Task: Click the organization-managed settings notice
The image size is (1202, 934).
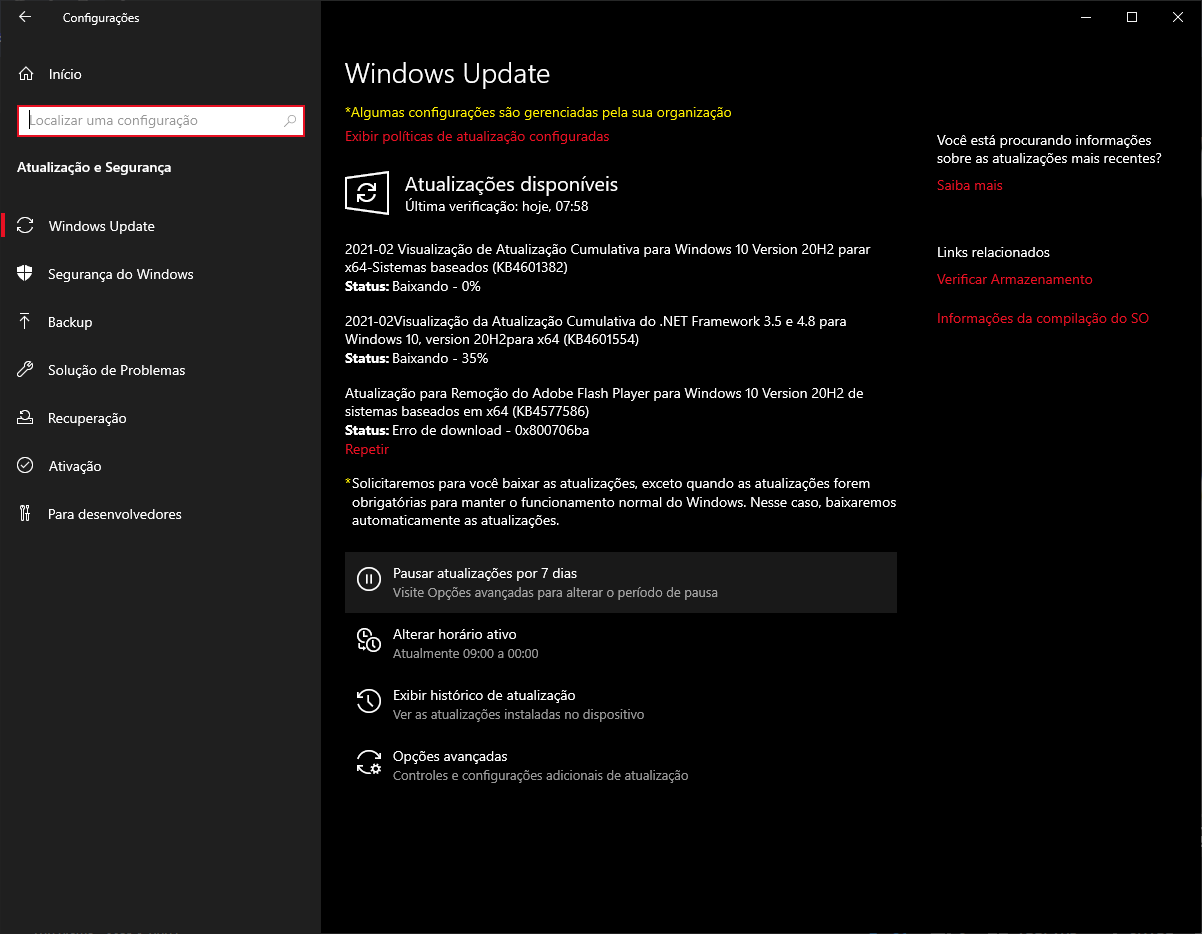Action: (x=538, y=112)
